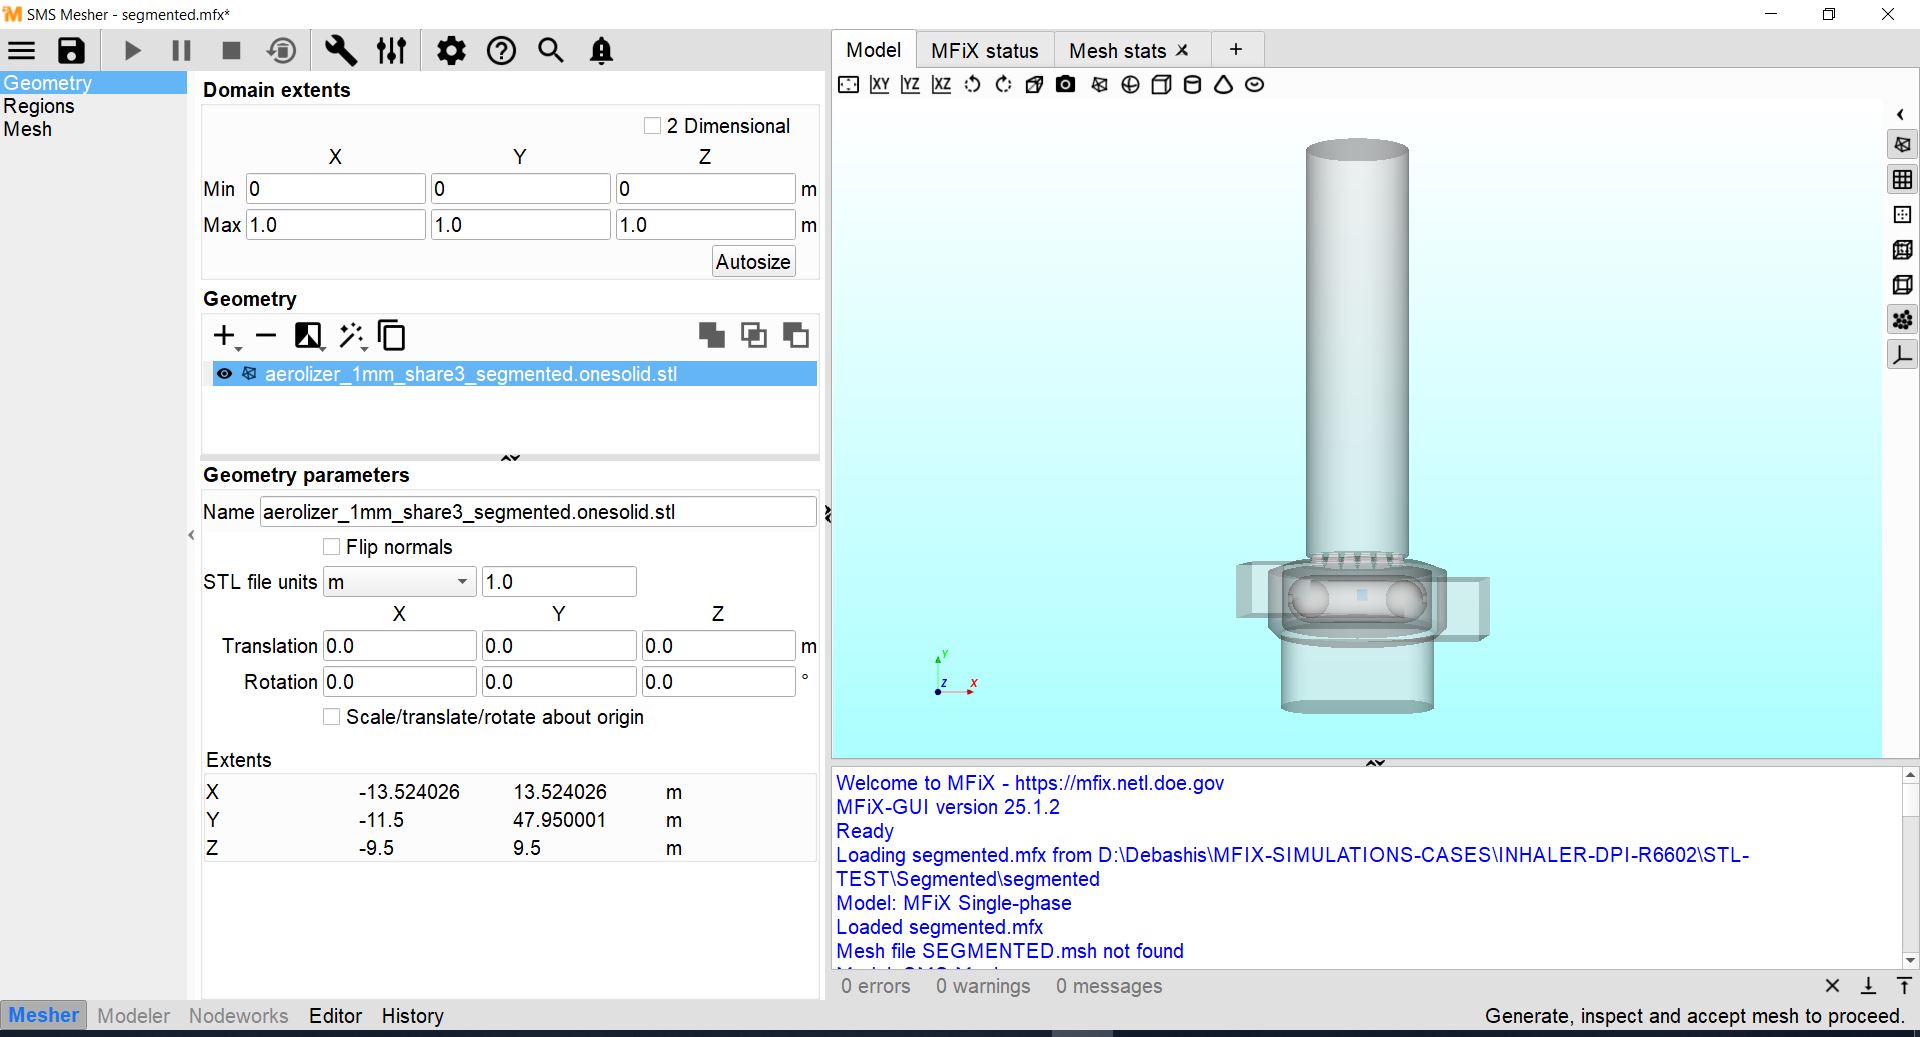Click the save project icon
The height and width of the screenshot is (1037, 1920).
(71, 51)
